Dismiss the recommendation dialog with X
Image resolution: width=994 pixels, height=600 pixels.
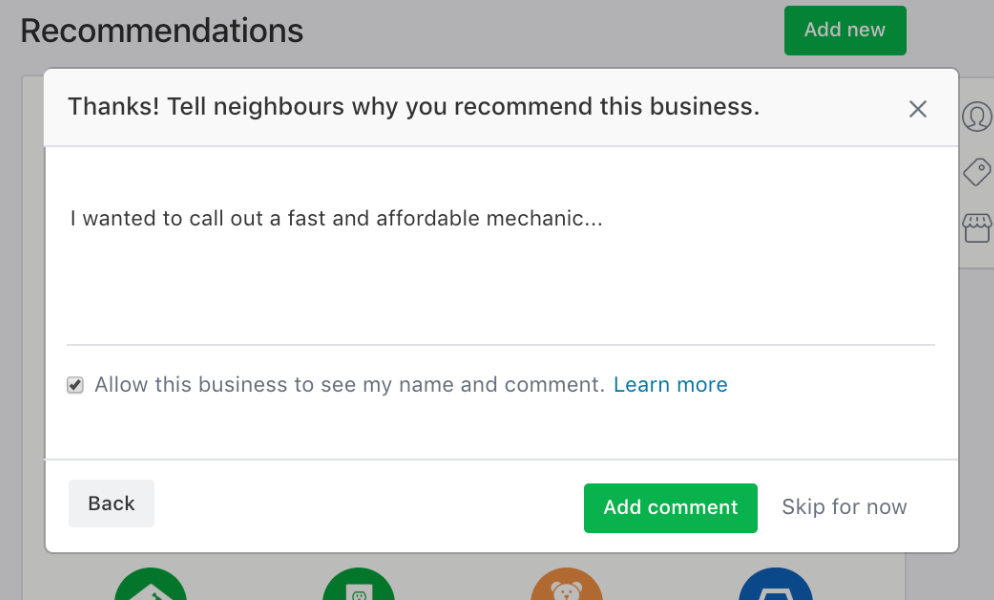pos(917,109)
